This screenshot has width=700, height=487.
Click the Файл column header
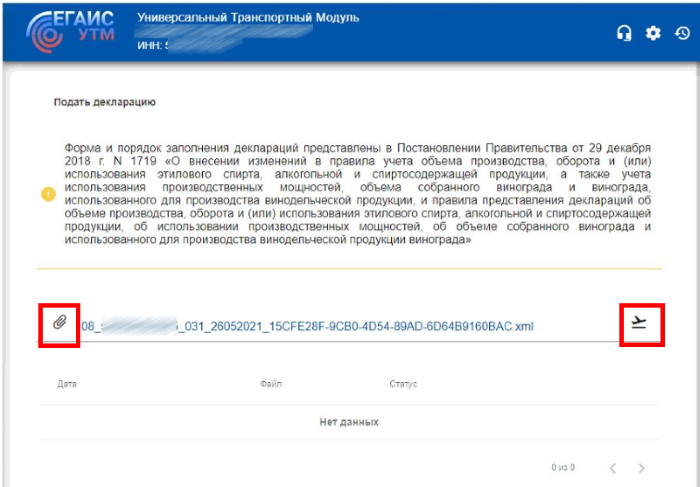(271, 384)
